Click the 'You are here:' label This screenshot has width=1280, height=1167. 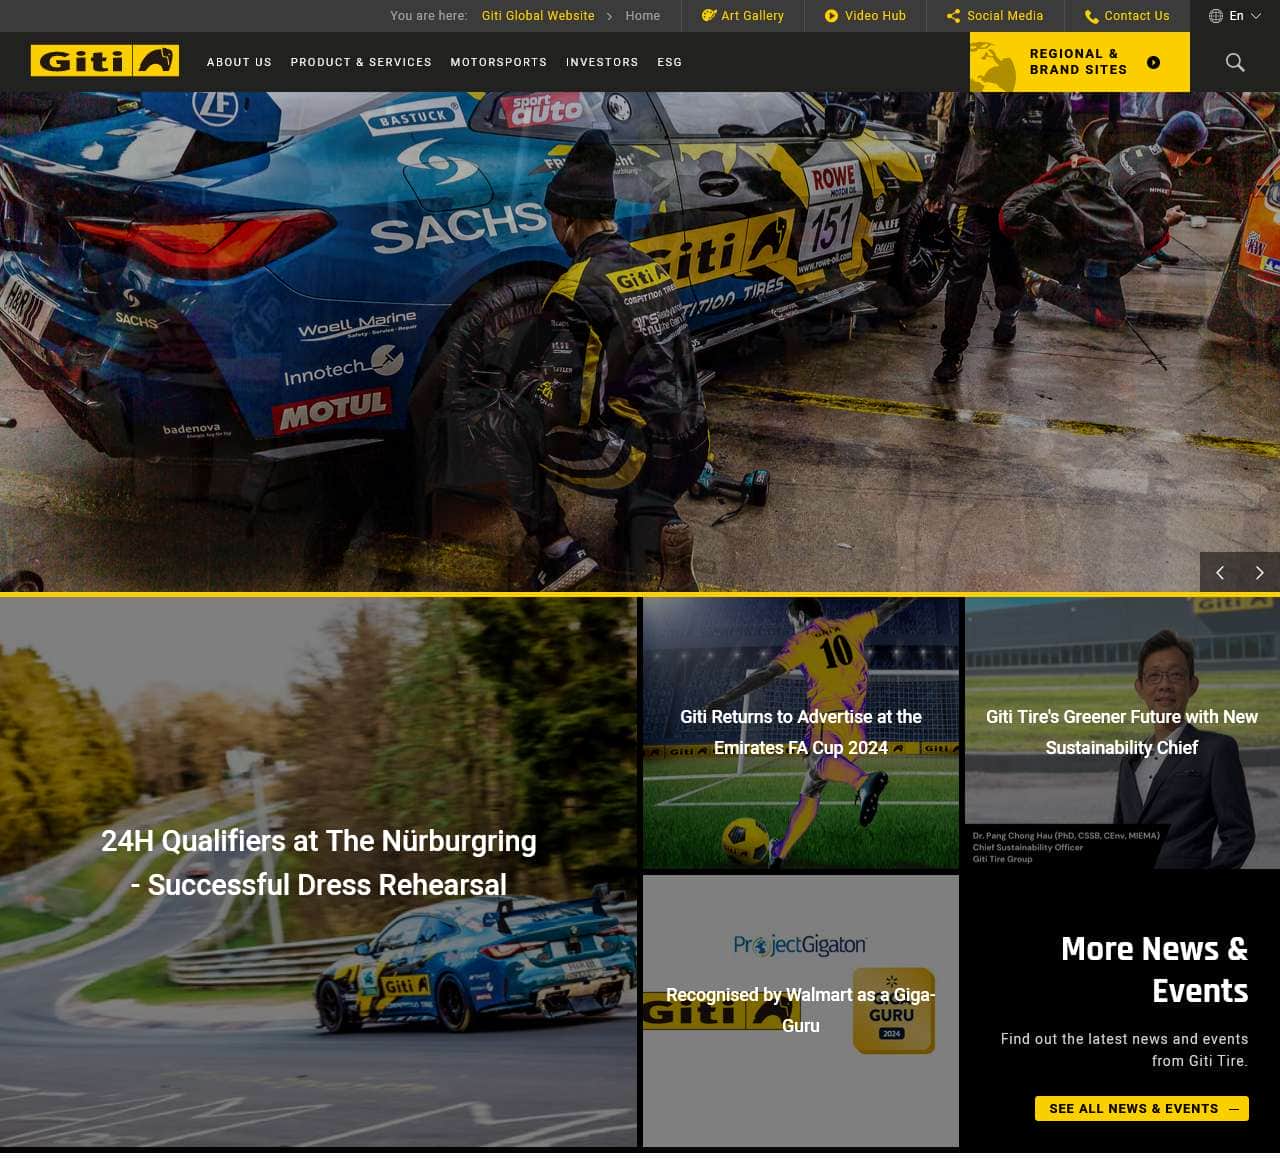[428, 16]
